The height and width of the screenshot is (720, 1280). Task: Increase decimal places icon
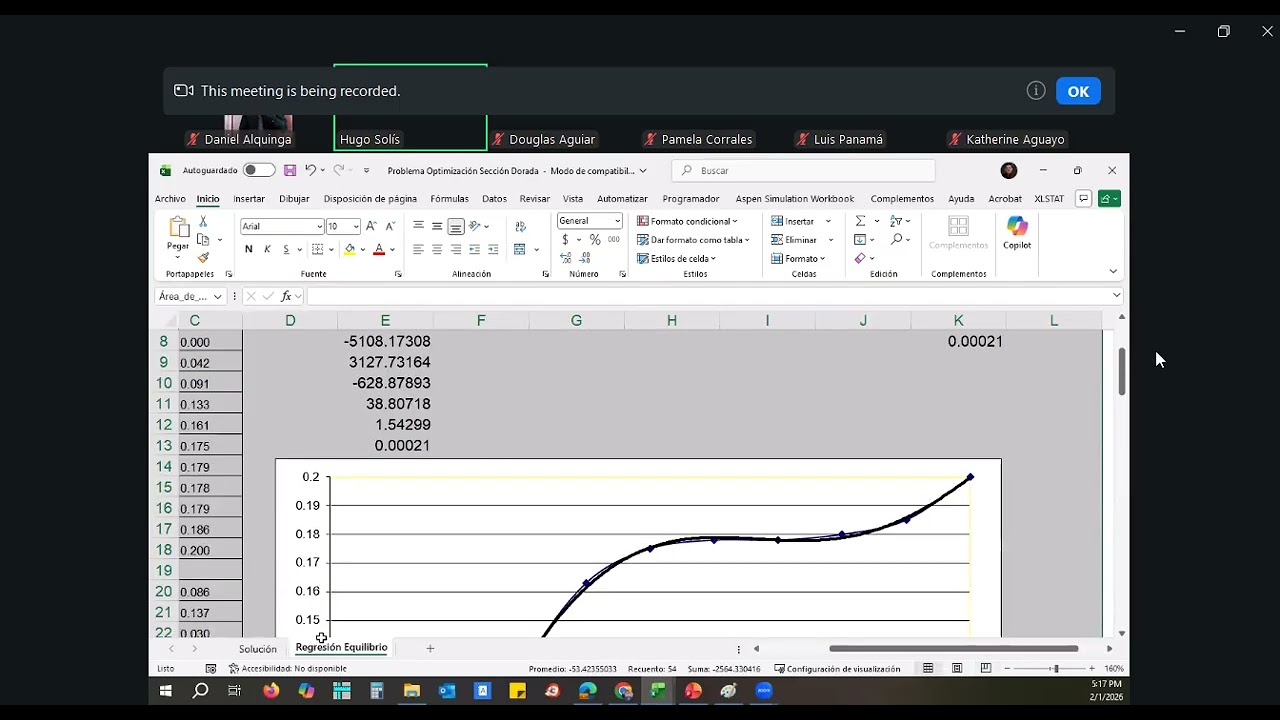click(565, 258)
